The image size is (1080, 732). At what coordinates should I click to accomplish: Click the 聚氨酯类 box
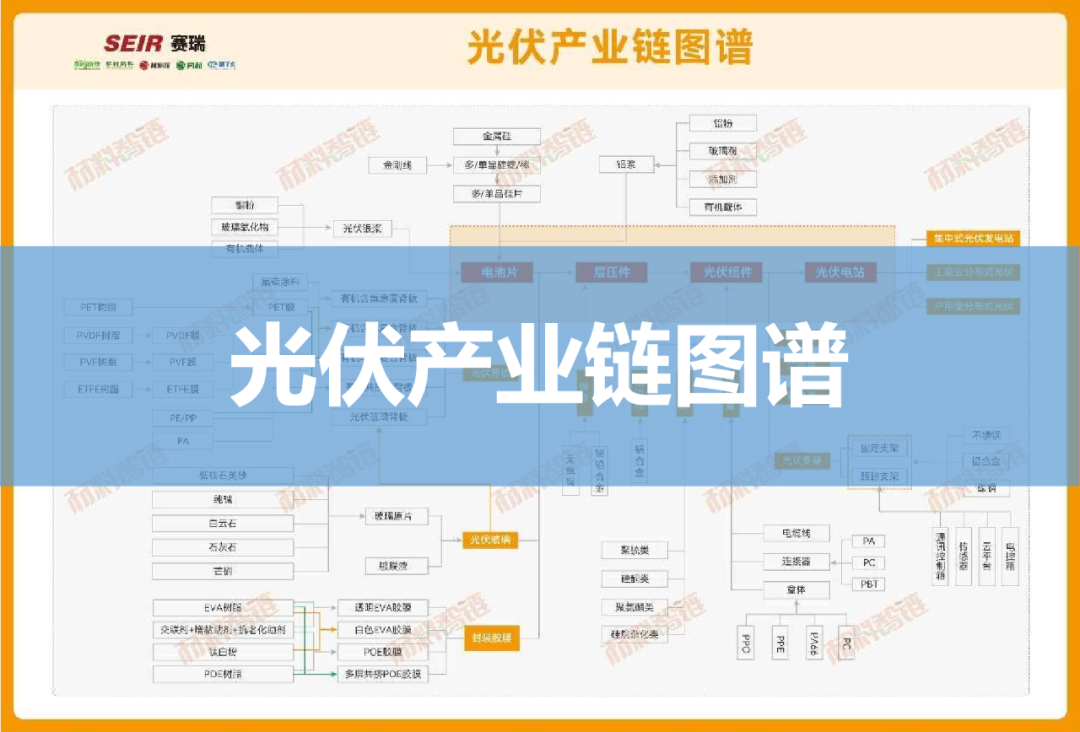coord(634,607)
